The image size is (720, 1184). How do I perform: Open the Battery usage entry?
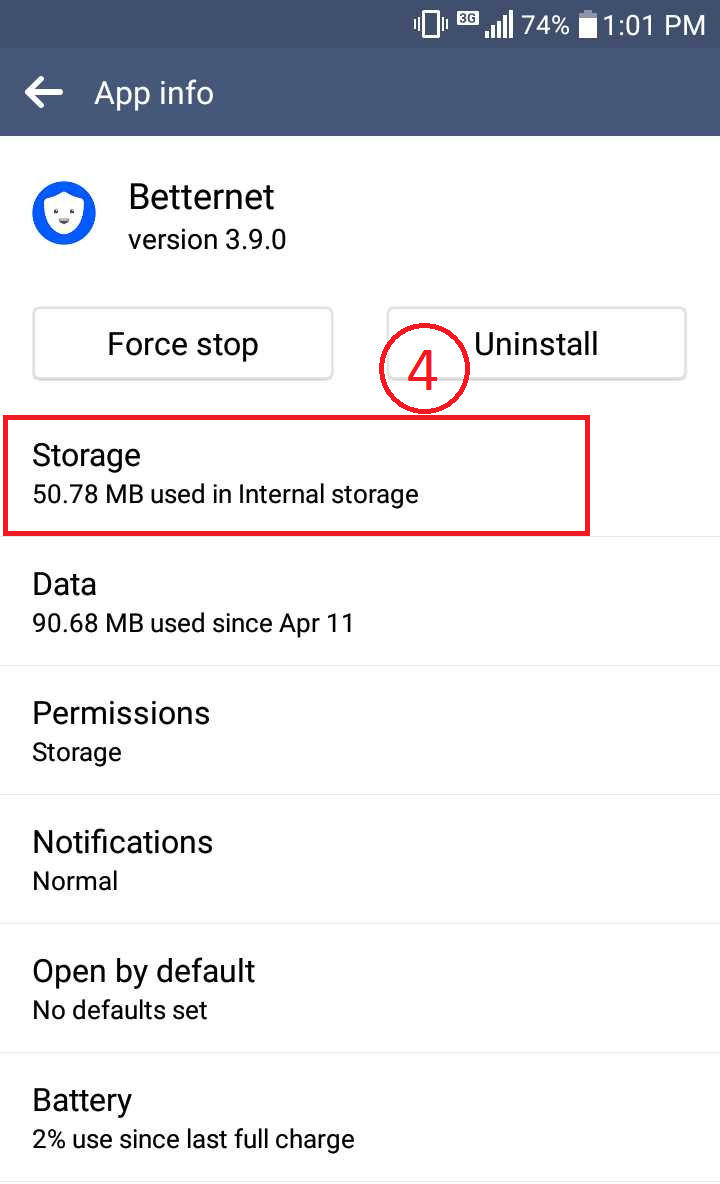tap(360, 1118)
